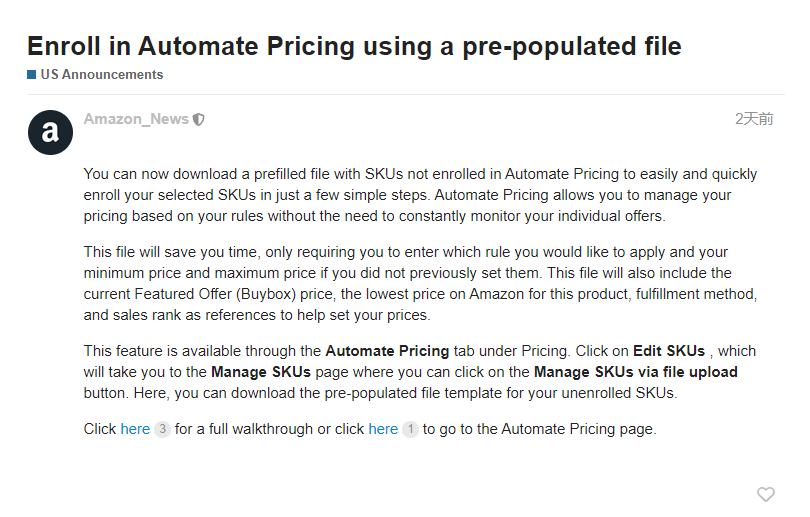Image resolution: width=810 pixels, height=517 pixels.
Task: Click the link count badge showing 1
Action: 410,429
